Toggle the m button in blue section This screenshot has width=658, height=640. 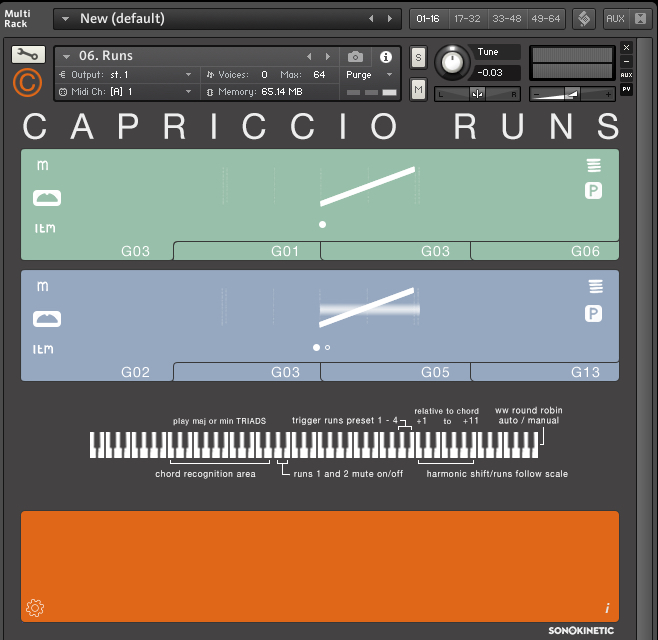tap(43, 286)
